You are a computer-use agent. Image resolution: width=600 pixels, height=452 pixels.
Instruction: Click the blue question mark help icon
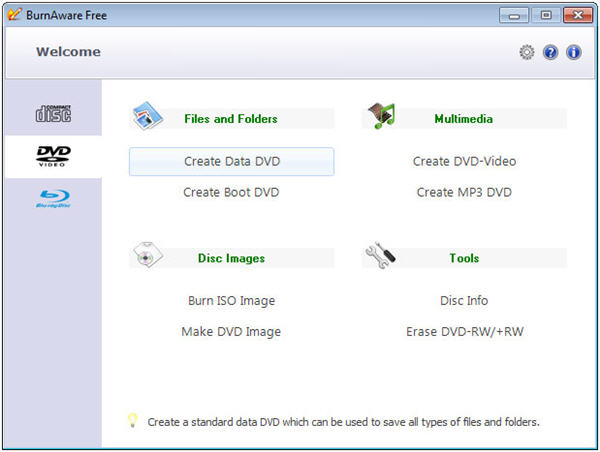550,52
